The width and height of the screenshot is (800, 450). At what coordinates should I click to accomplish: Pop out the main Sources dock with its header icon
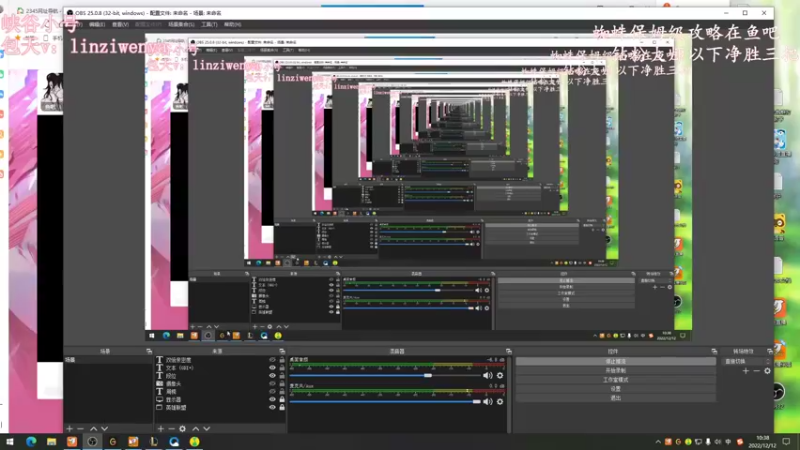coord(282,351)
